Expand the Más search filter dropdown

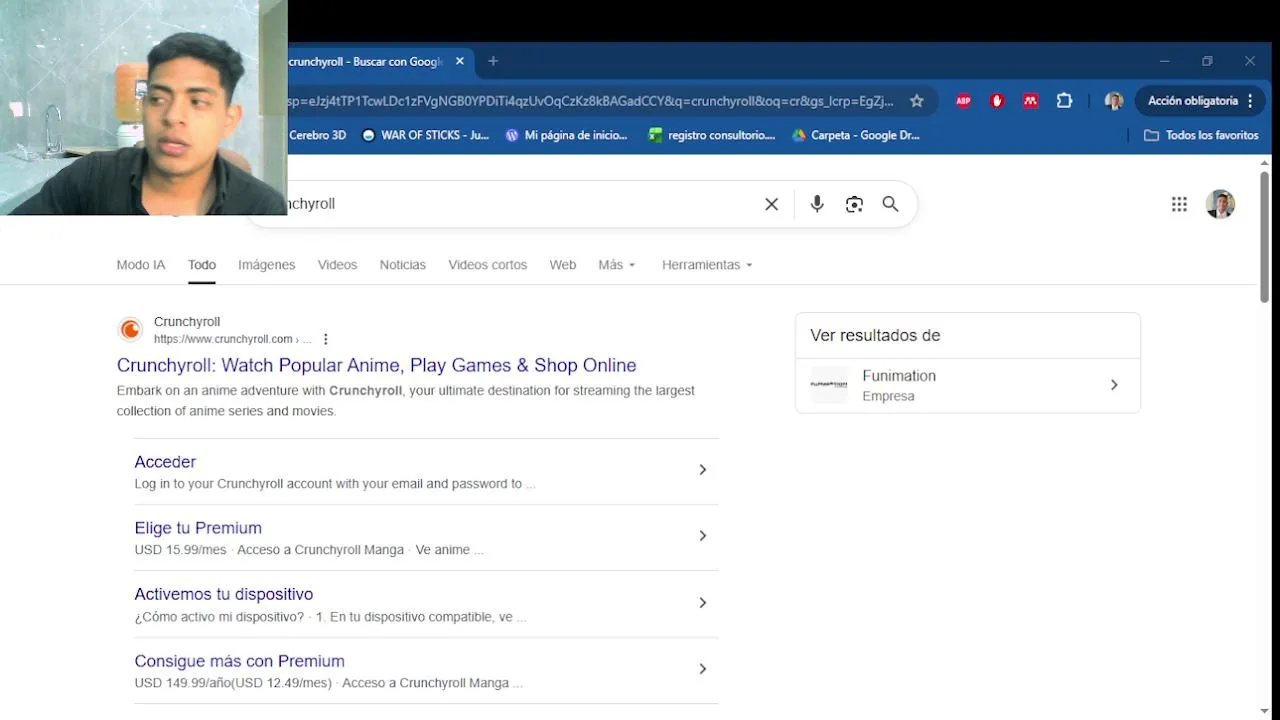point(617,265)
